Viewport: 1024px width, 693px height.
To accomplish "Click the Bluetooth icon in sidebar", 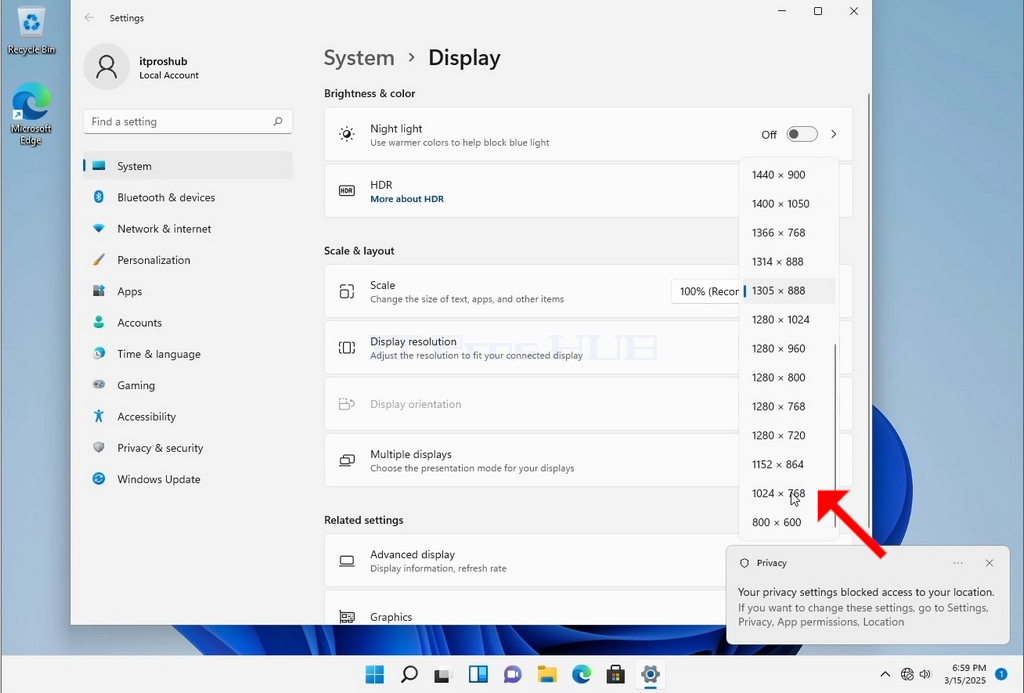I will (x=99, y=197).
